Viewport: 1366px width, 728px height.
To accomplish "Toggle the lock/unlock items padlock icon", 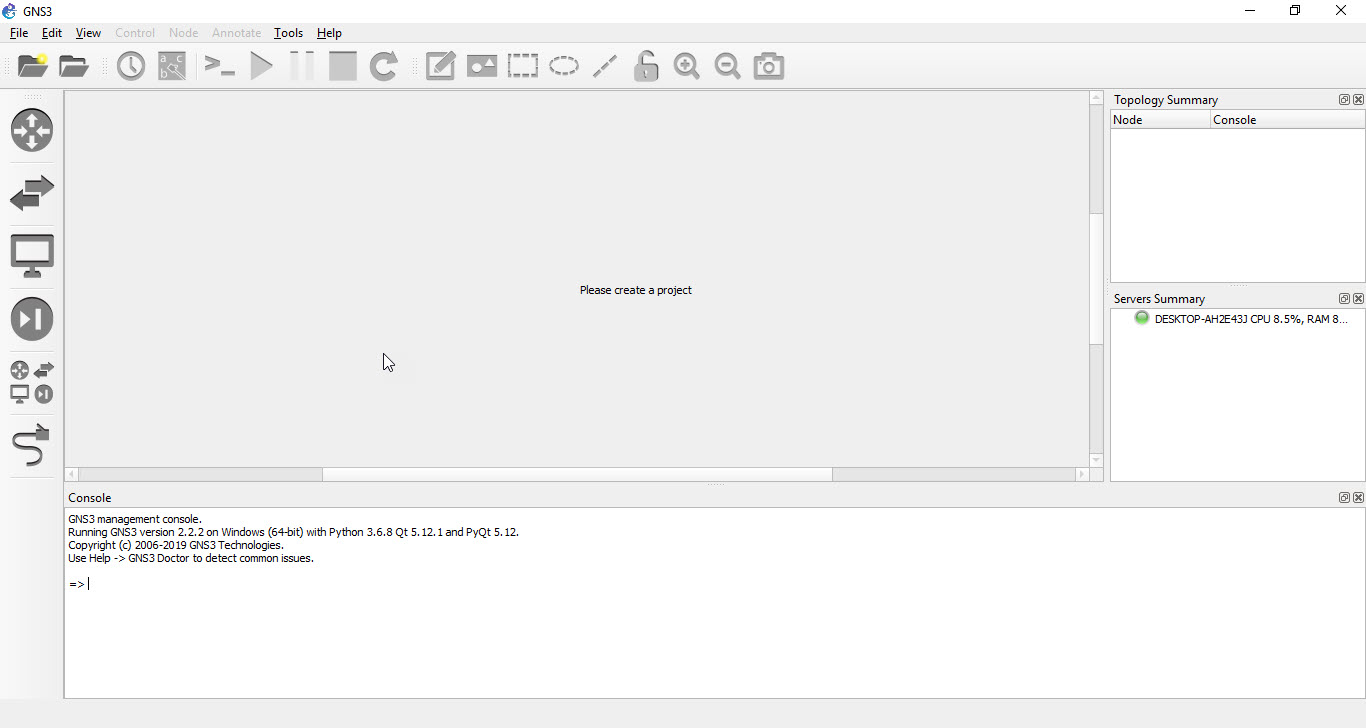I will point(646,66).
